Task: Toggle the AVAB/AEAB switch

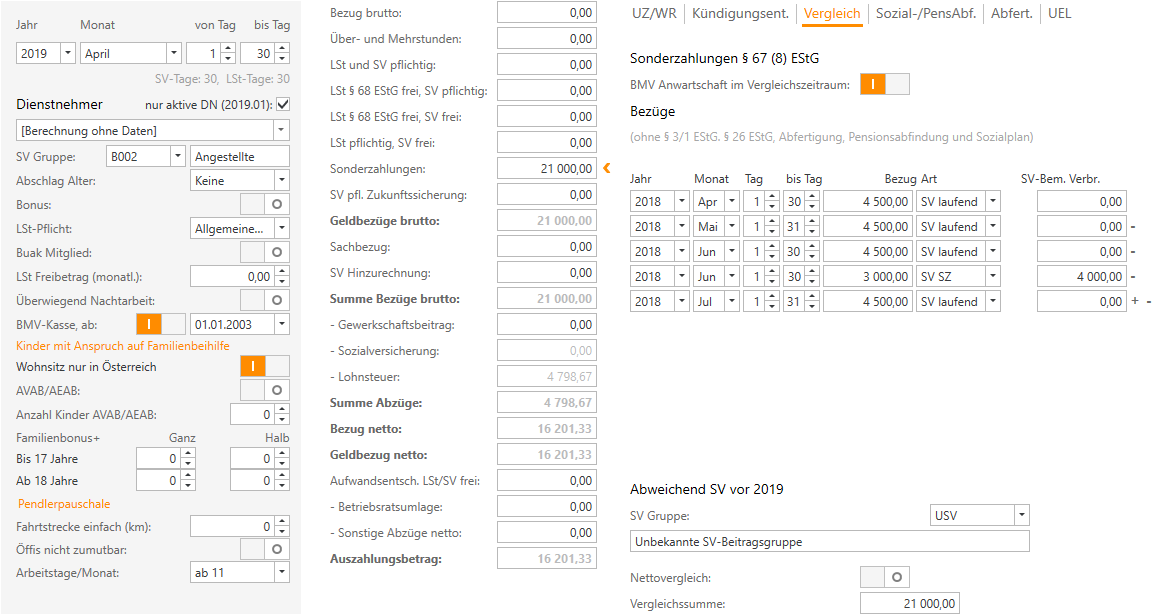Action: click(x=265, y=390)
